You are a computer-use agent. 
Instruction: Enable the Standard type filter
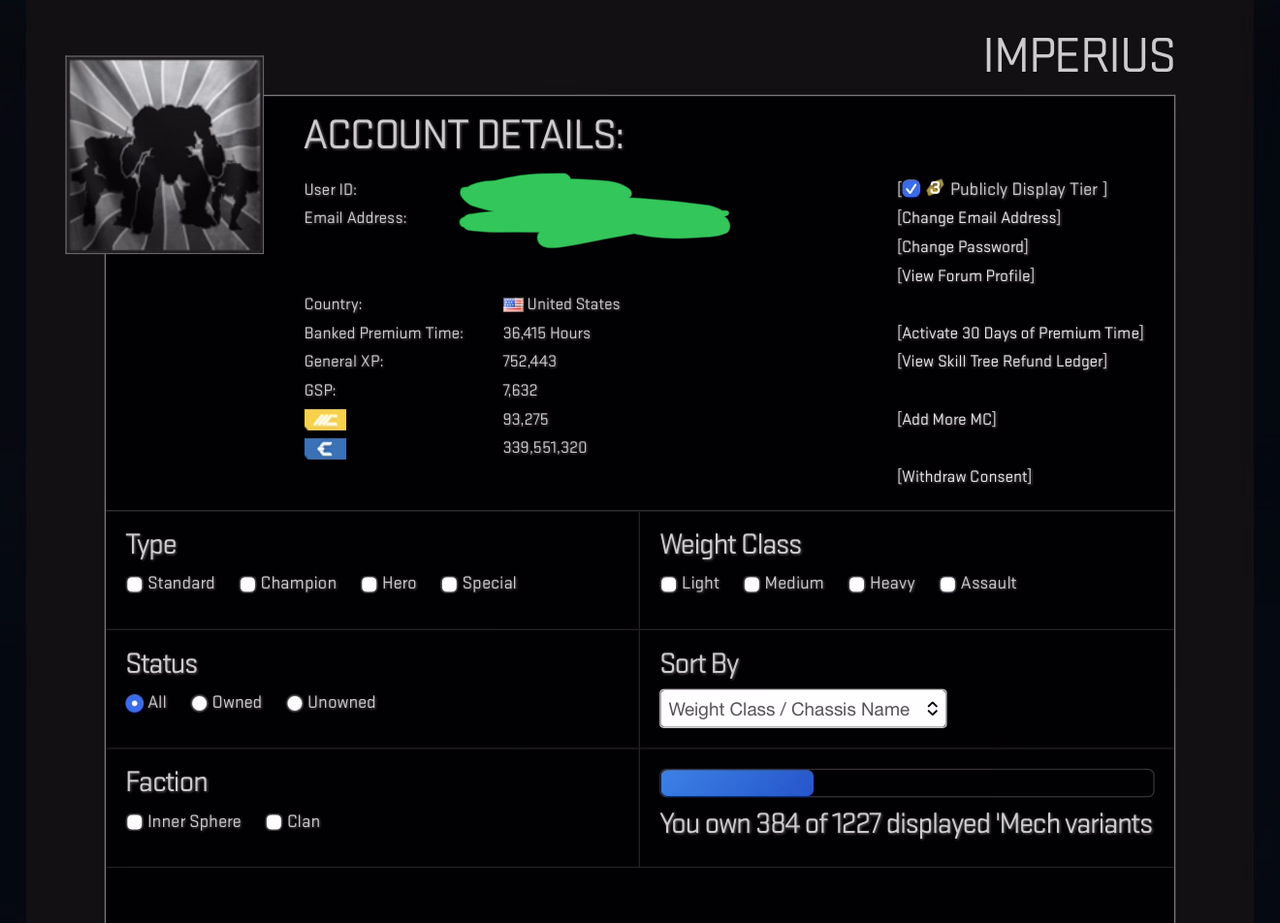coord(134,584)
